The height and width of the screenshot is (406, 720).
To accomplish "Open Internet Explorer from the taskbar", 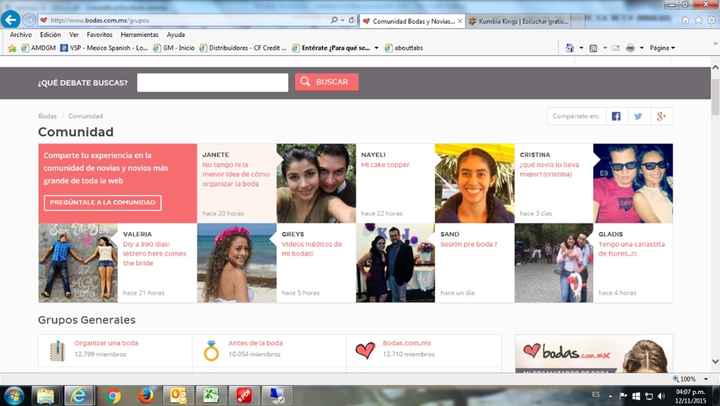I will [x=79, y=395].
